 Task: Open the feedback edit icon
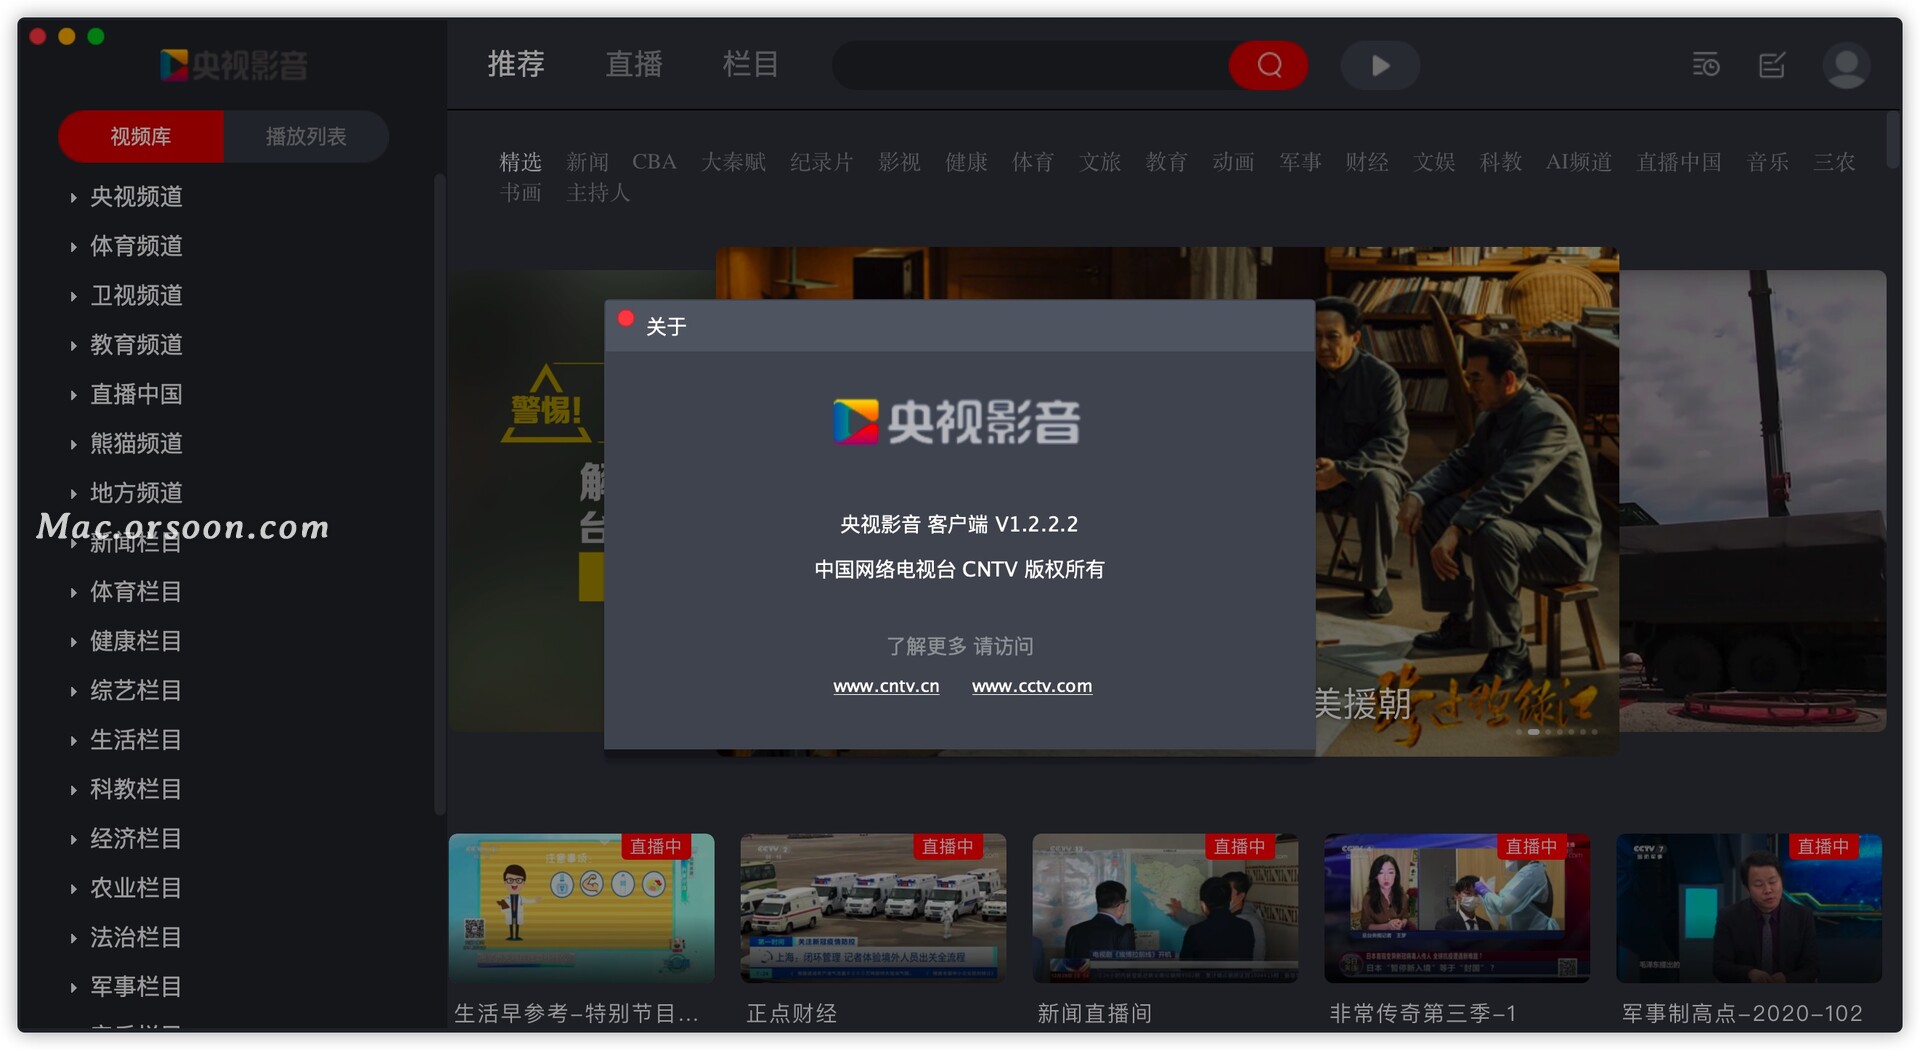[x=1772, y=65]
